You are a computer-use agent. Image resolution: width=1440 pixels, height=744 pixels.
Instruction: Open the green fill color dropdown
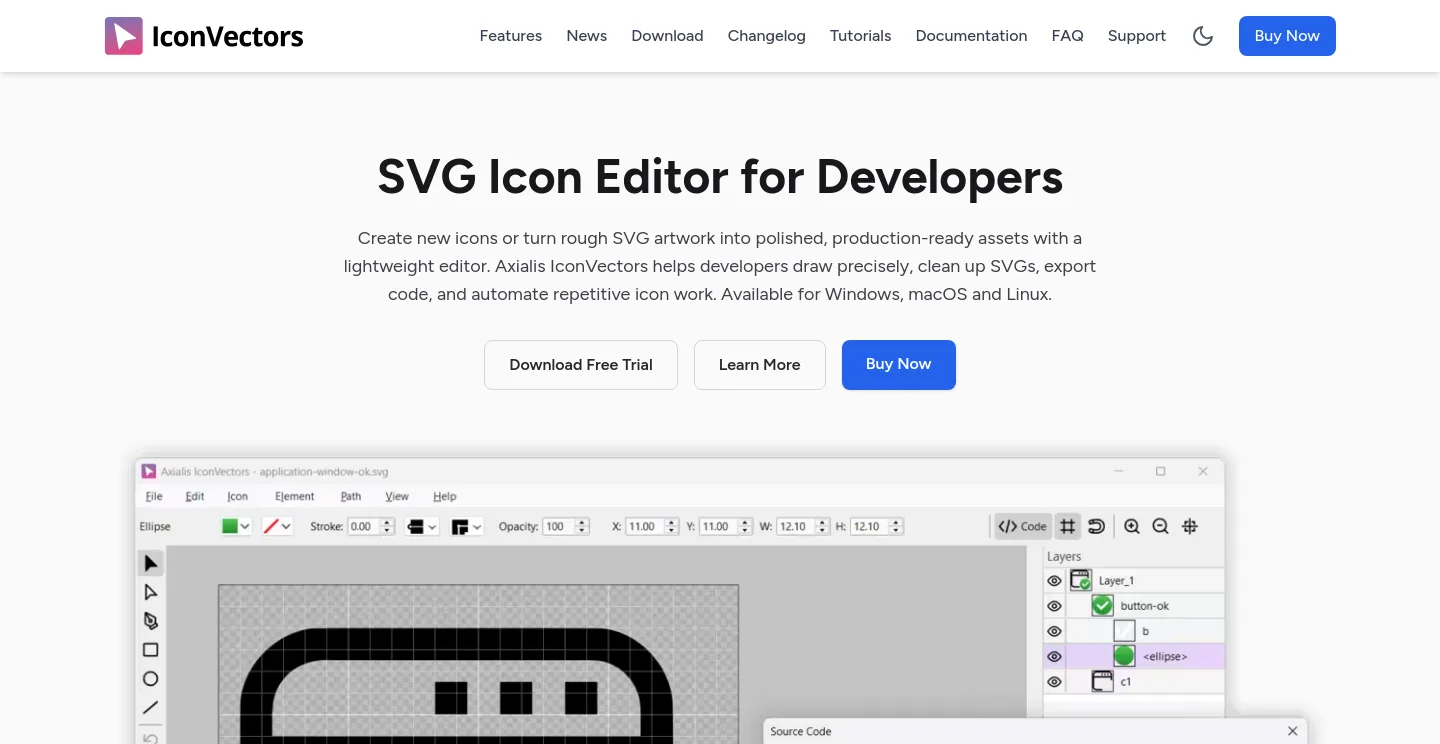(245, 526)
